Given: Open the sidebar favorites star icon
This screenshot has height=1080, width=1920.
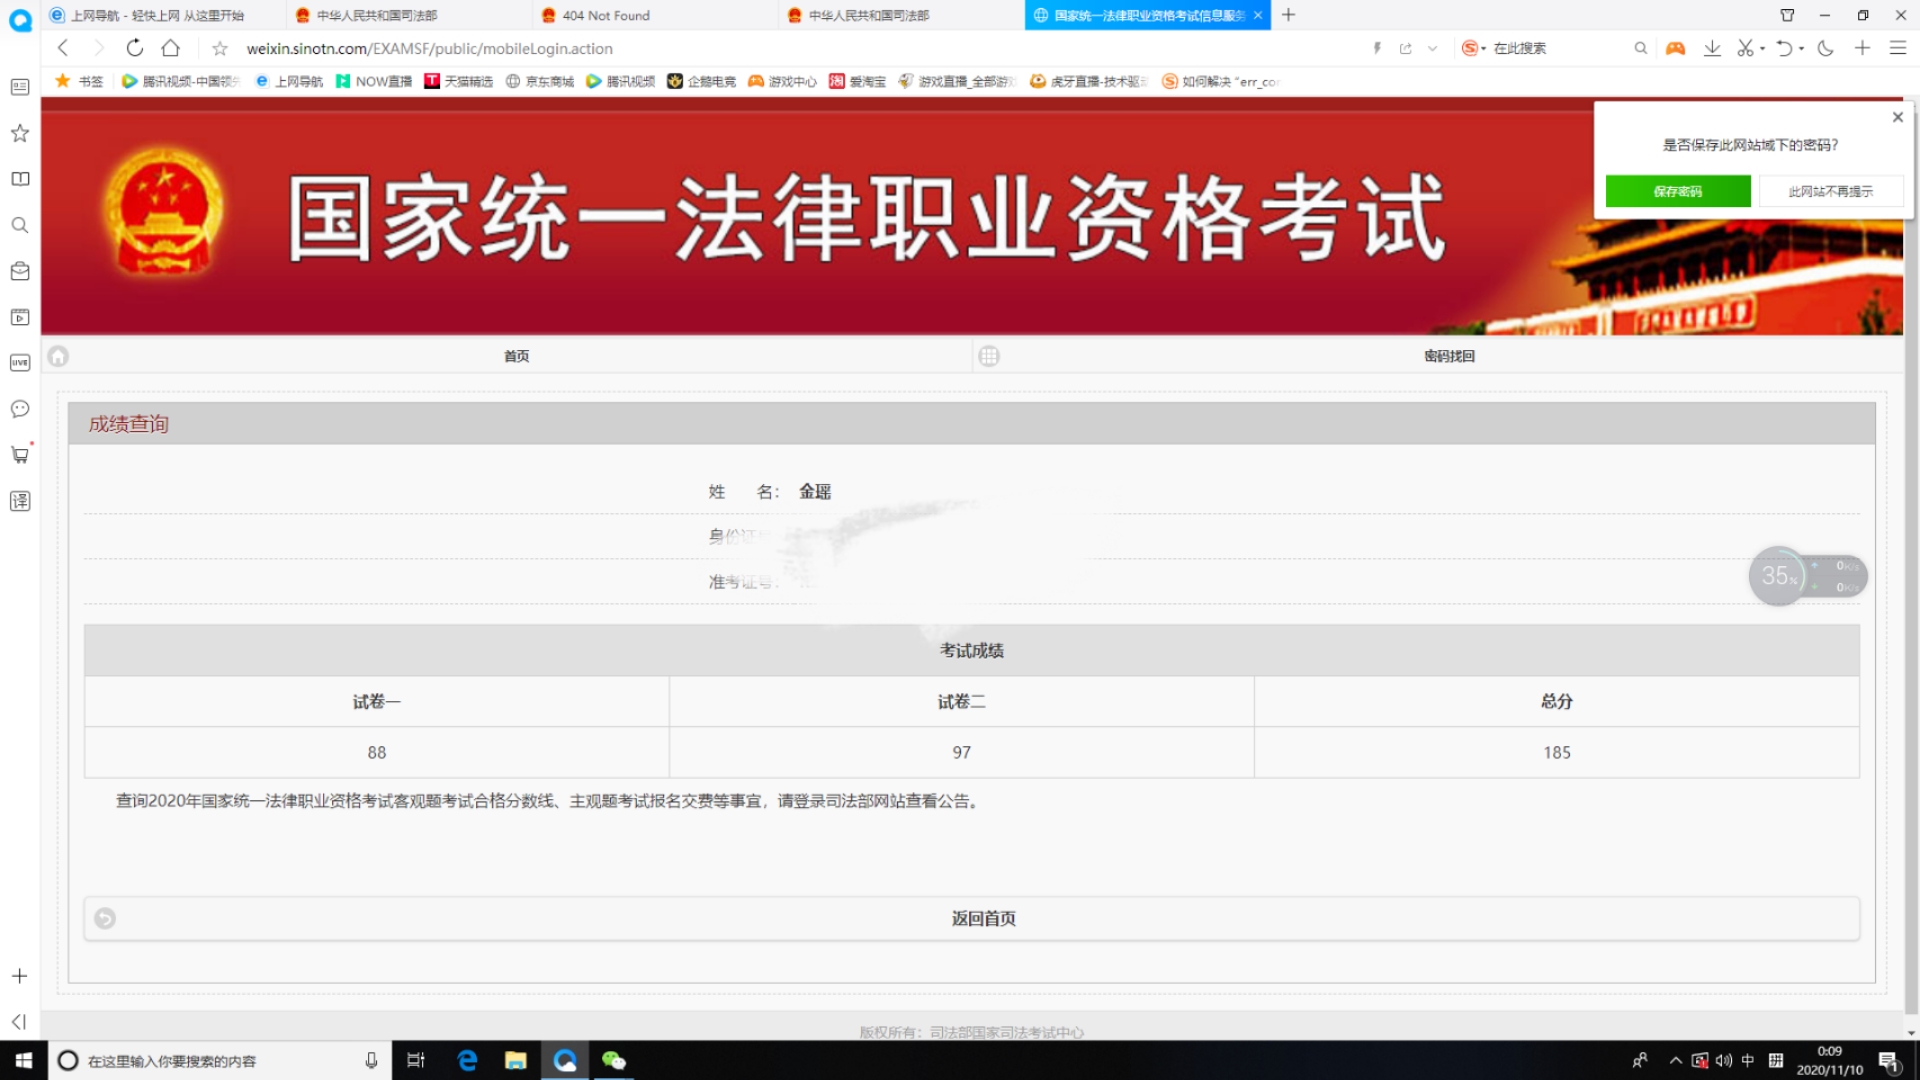Looking at the screenshot, I should [20, 133].
